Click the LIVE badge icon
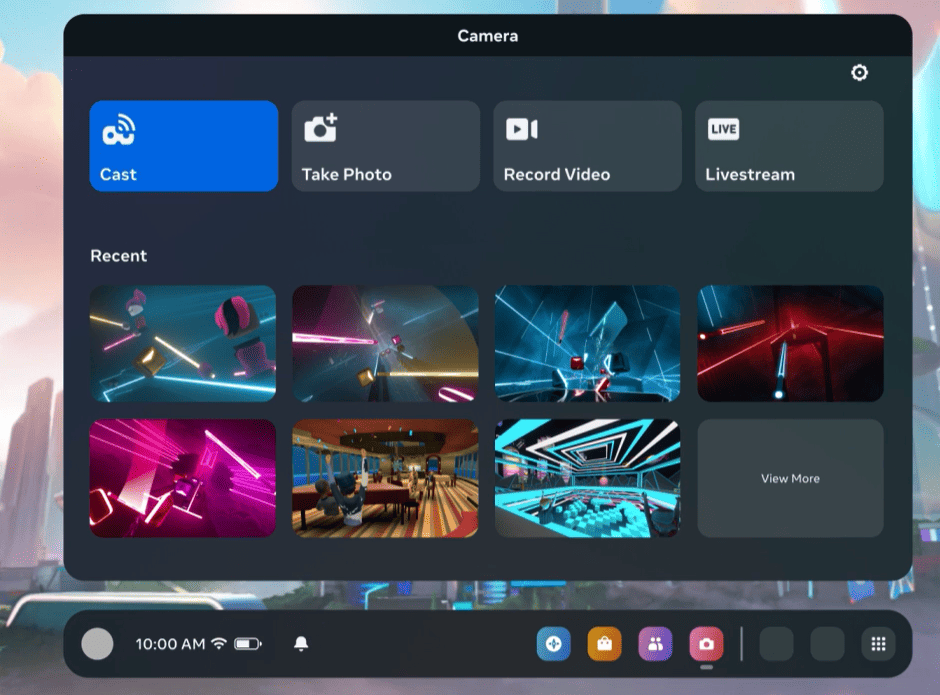 pos(723,129)
